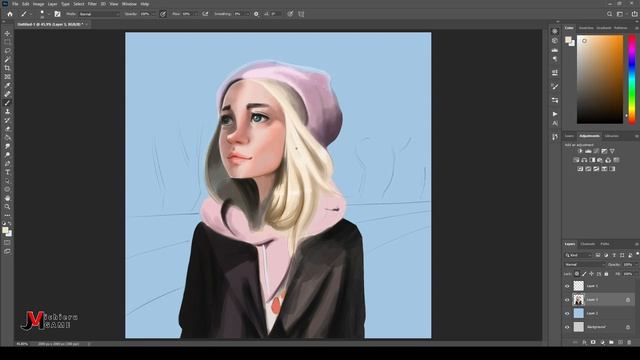Screen dimensions: 640x360
Task: Open Opacity slider dropdown in options bar
Action: pyautogui.click(x=153, y=14)
